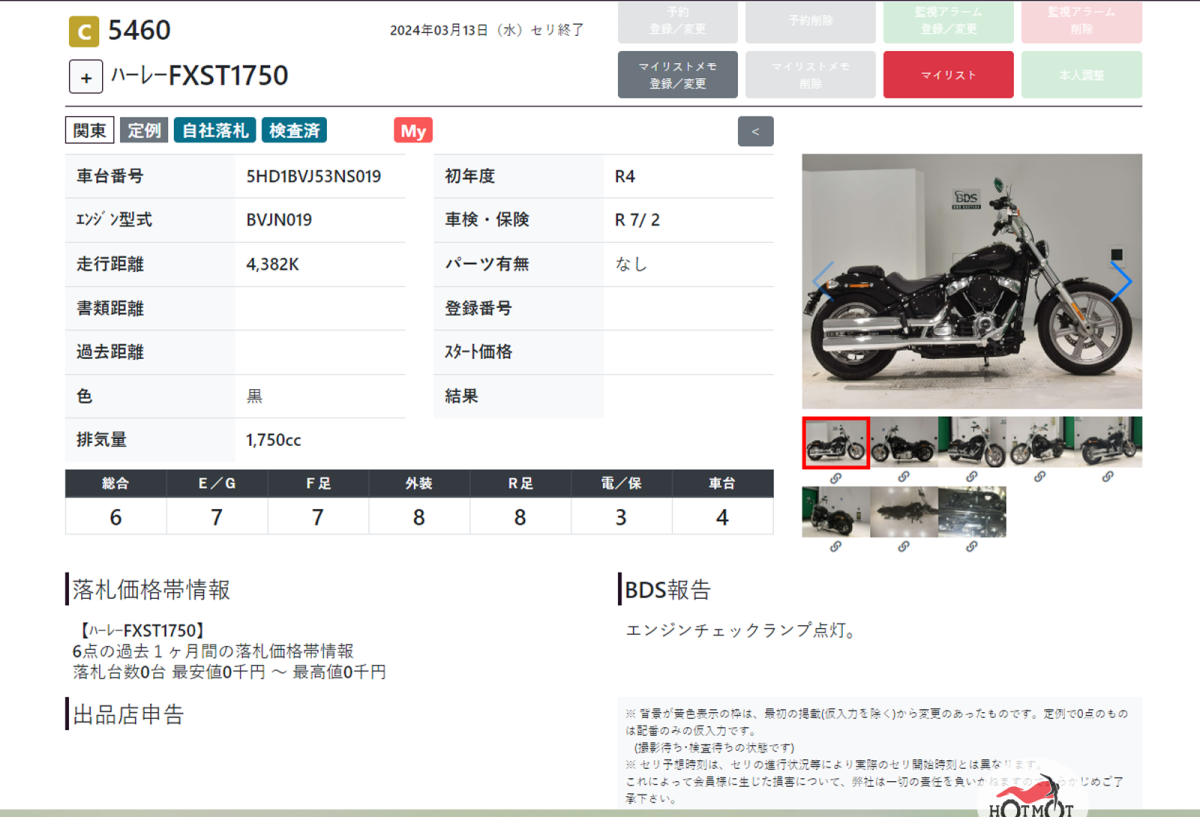Click 監視アラーム 登録／変更 button
This screenshot has width=1200, height=817.
(948, 21)
